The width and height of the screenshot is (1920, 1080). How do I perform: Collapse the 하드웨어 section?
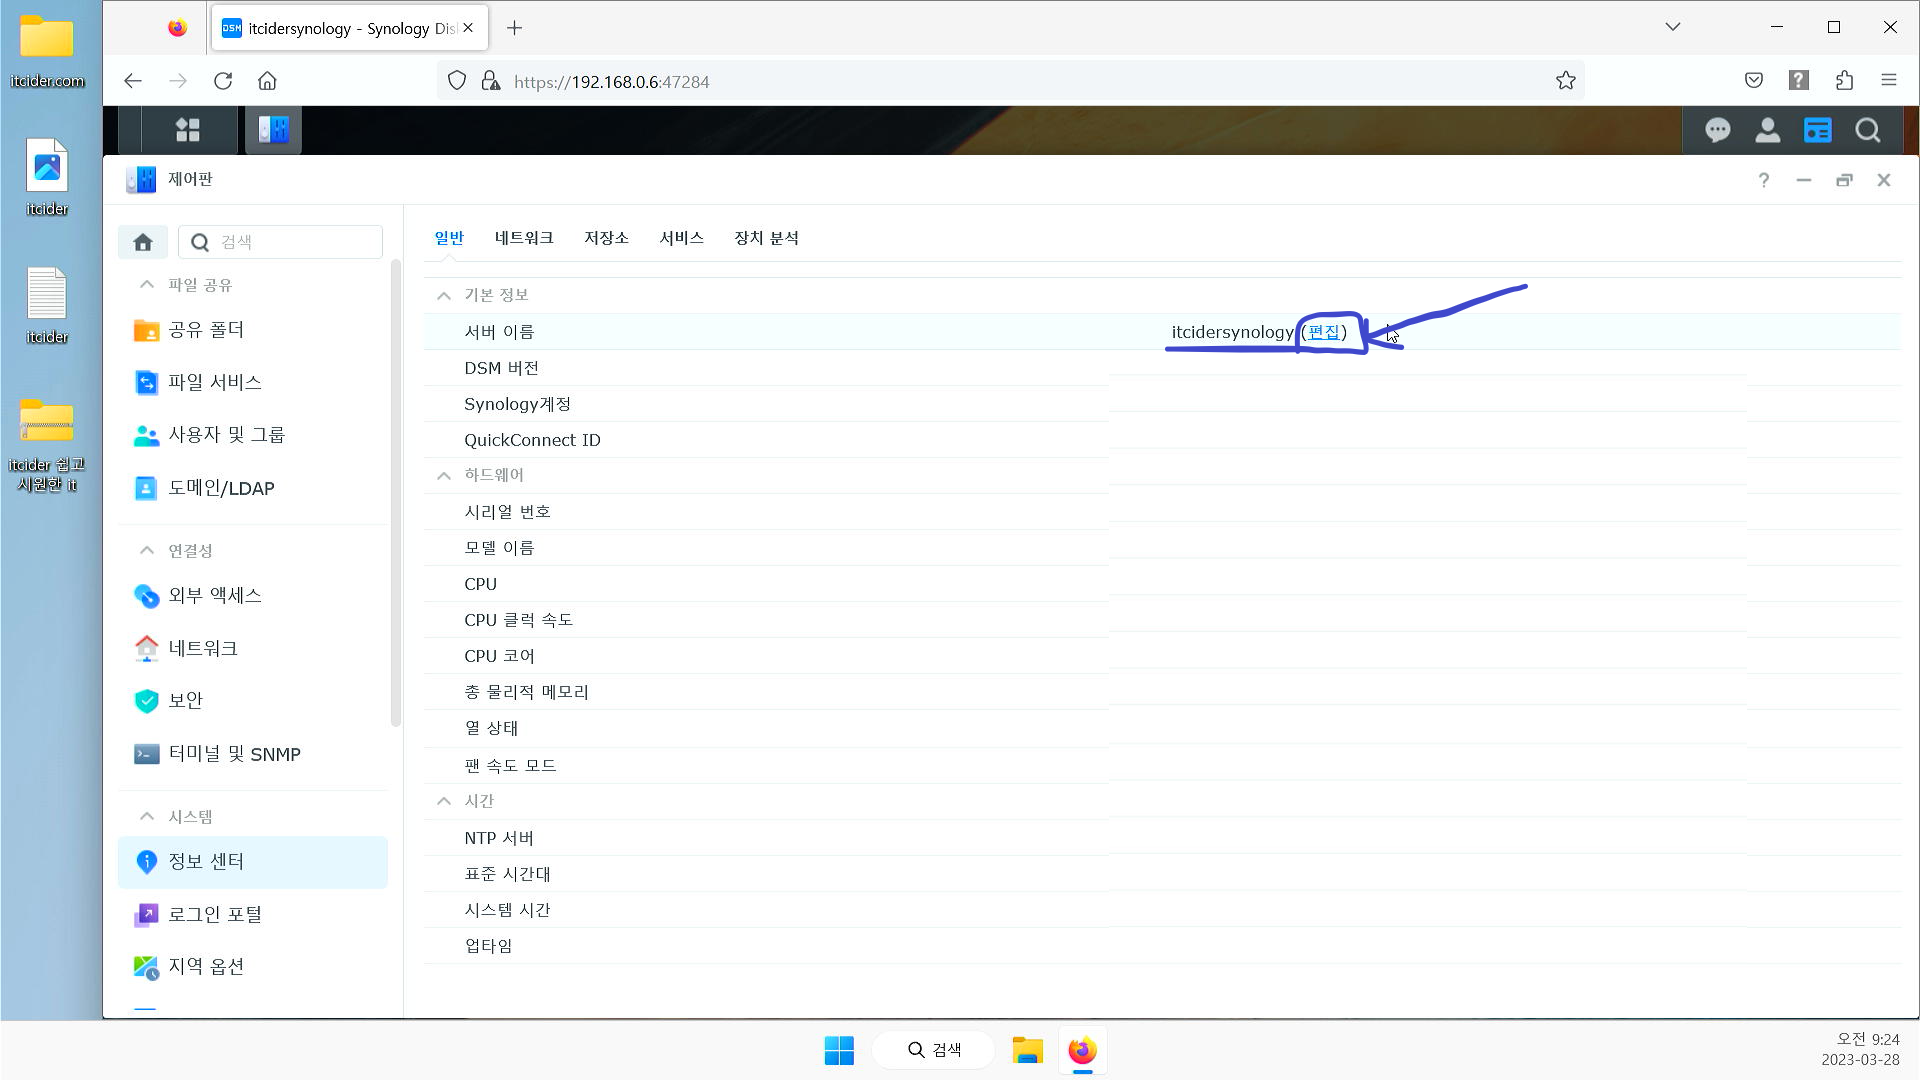coord(444,475)
